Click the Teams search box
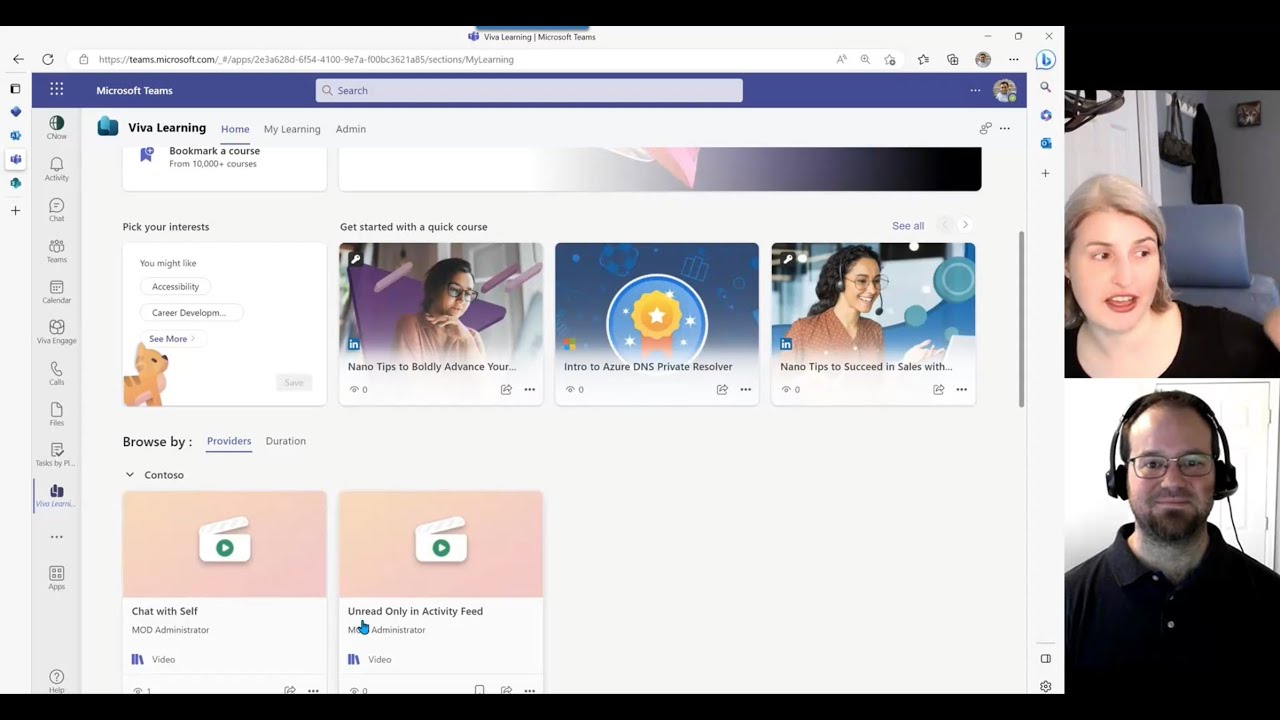 tap(529, 90)
